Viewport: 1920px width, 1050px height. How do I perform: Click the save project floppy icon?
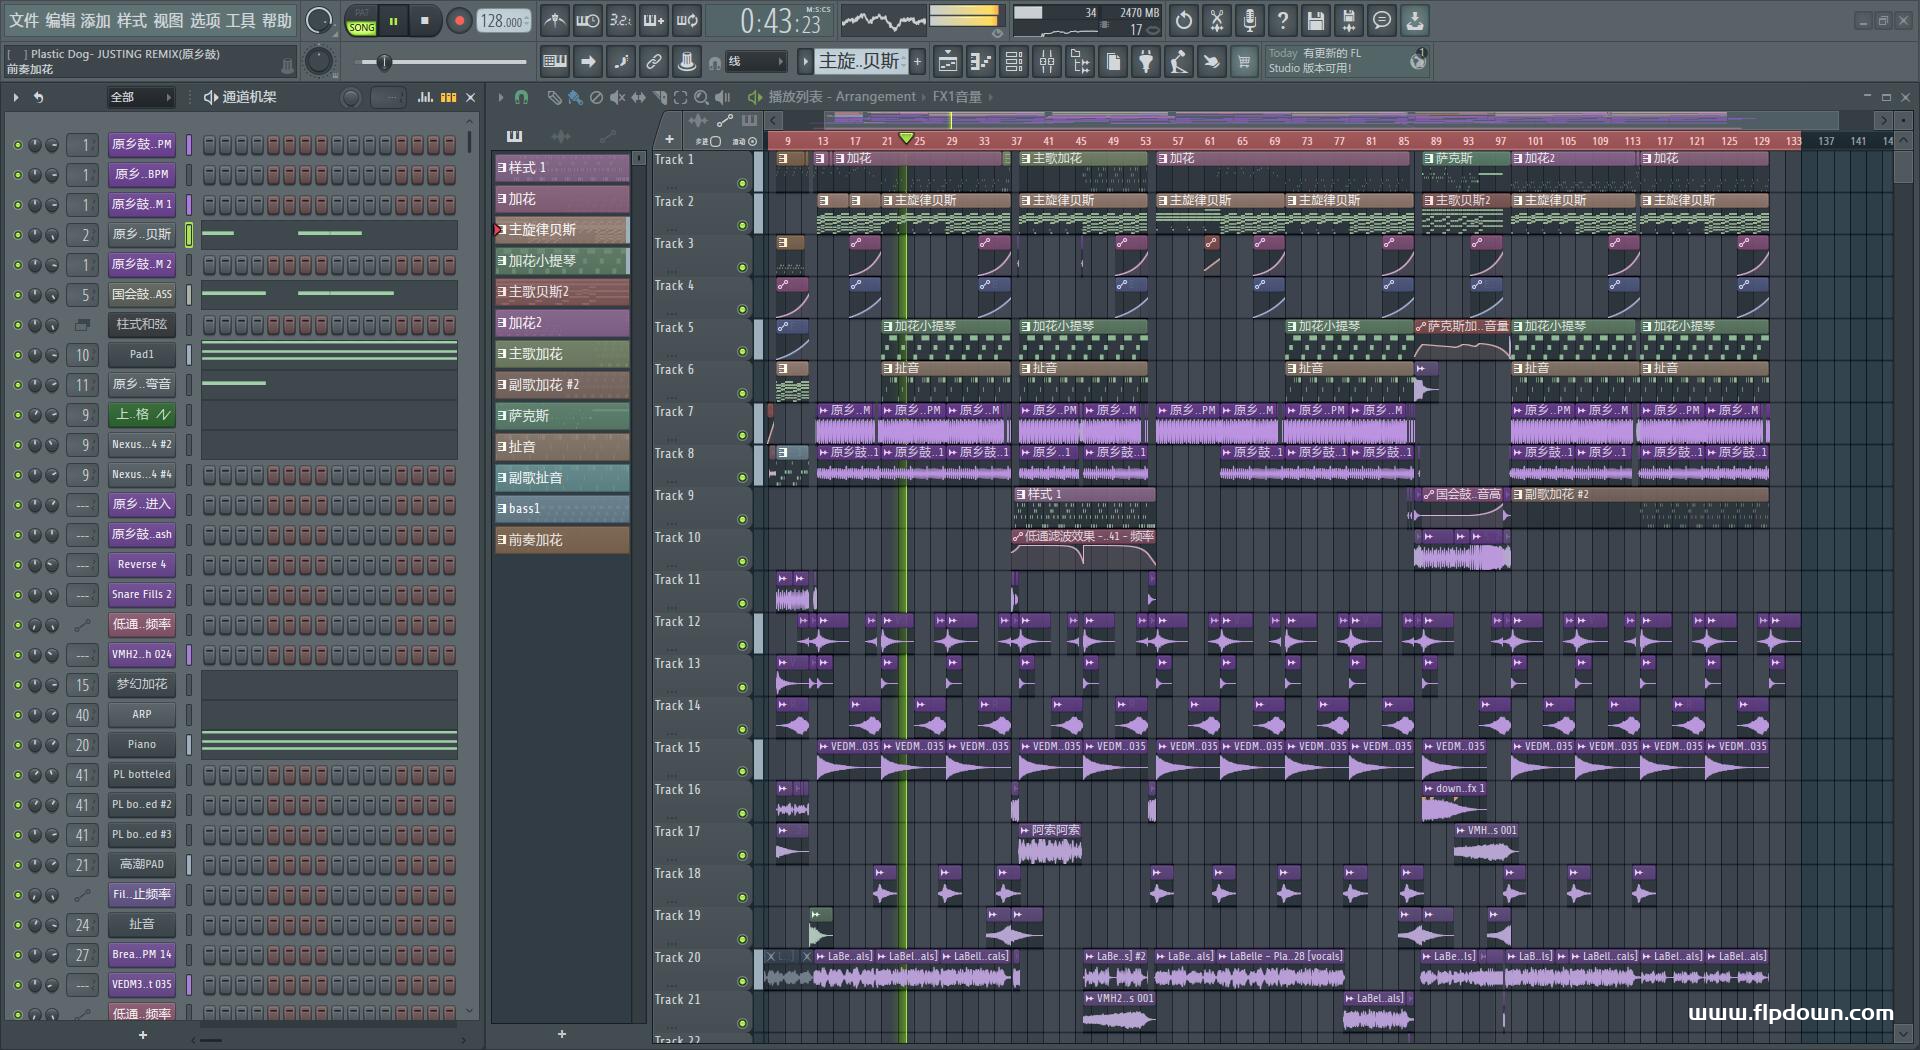click(x=1316, y=20)
